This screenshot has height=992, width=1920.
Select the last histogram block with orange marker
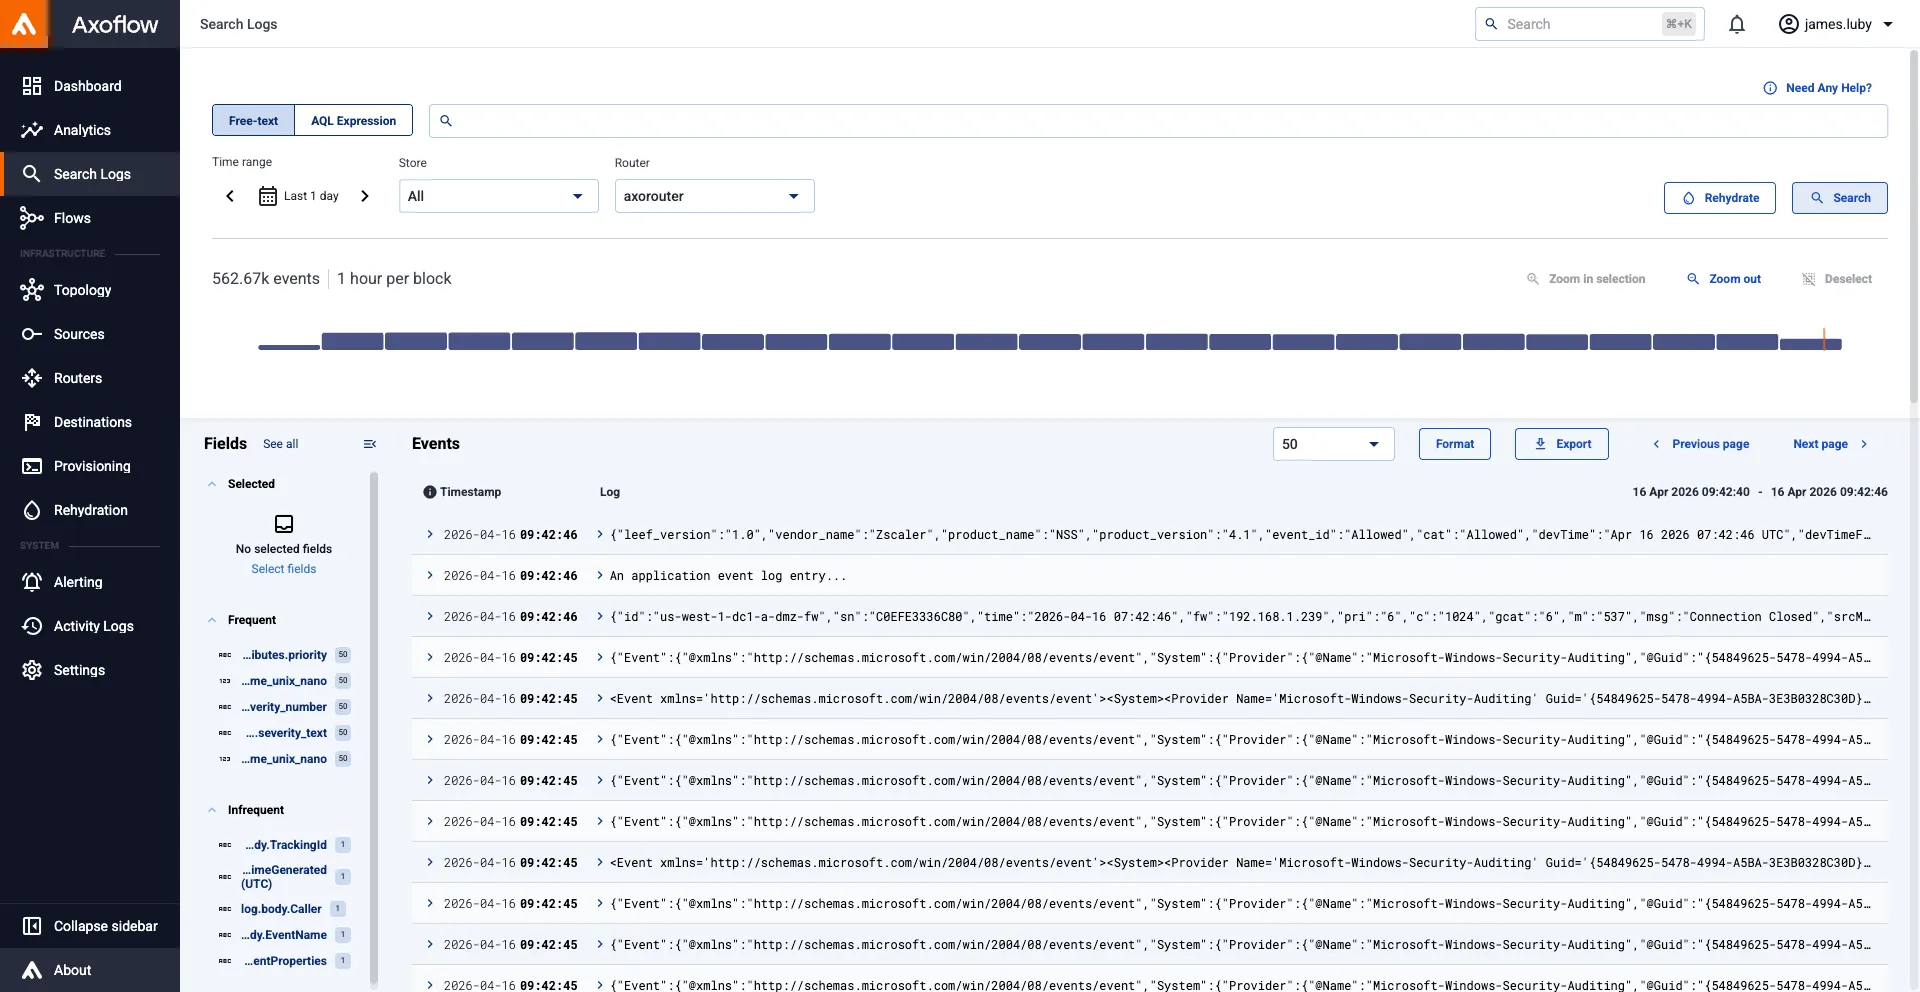pos(1811,342)
